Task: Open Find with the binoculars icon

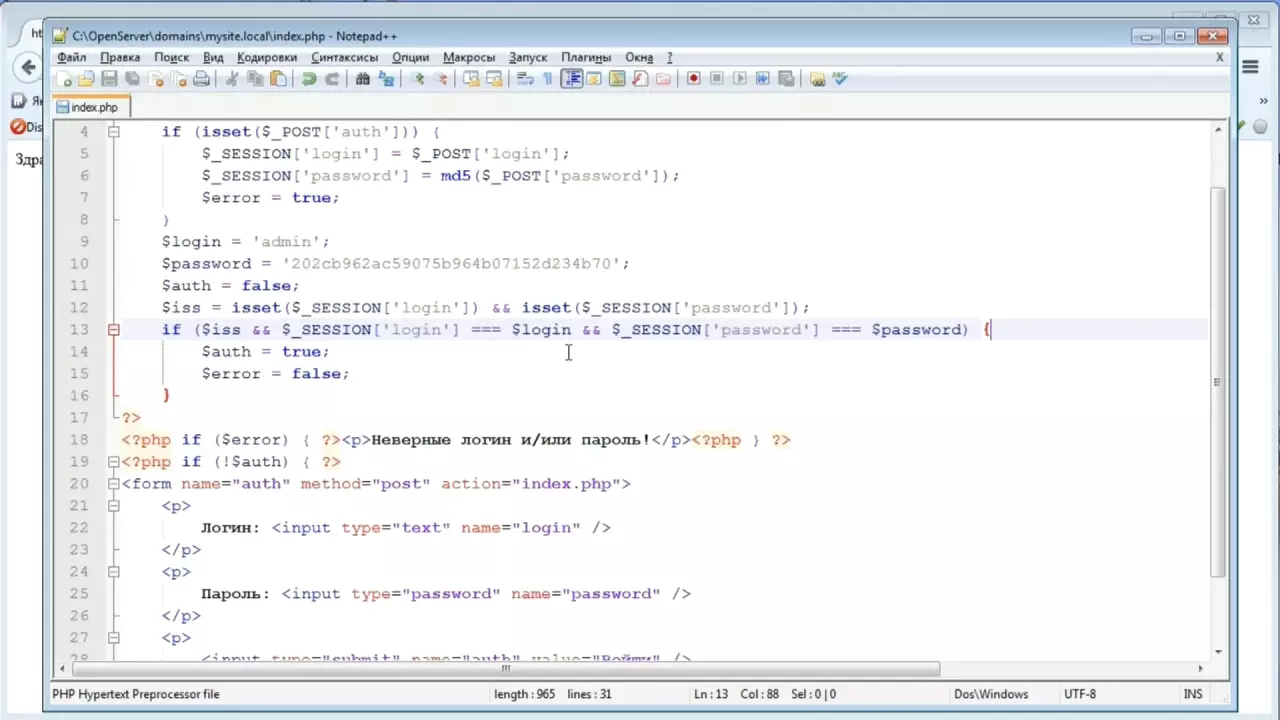Action: coord(362,79)
